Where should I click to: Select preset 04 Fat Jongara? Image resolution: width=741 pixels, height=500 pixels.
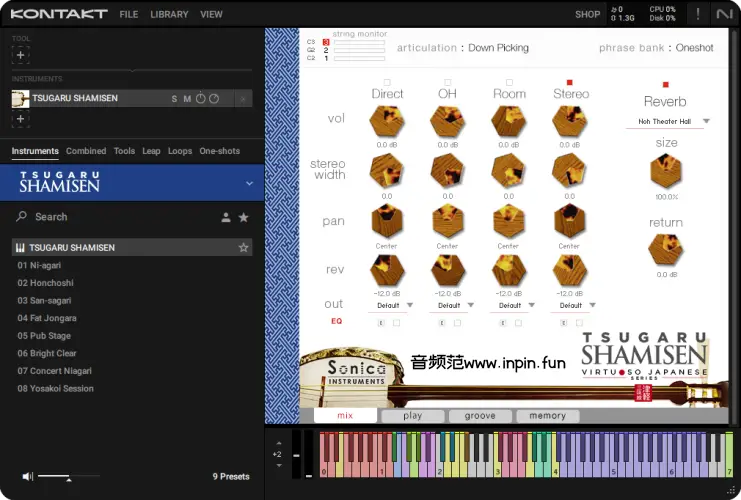coord(47,319)
